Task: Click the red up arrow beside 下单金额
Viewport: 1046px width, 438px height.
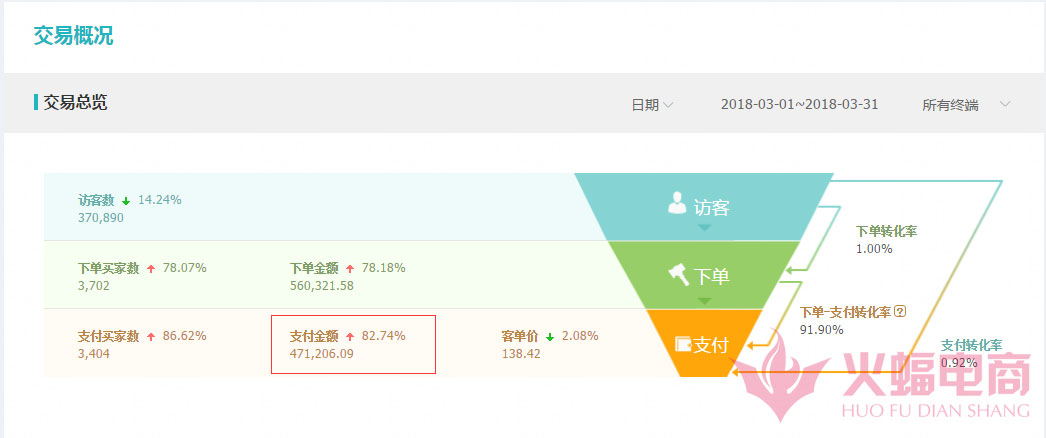Action: click(350, 268)
